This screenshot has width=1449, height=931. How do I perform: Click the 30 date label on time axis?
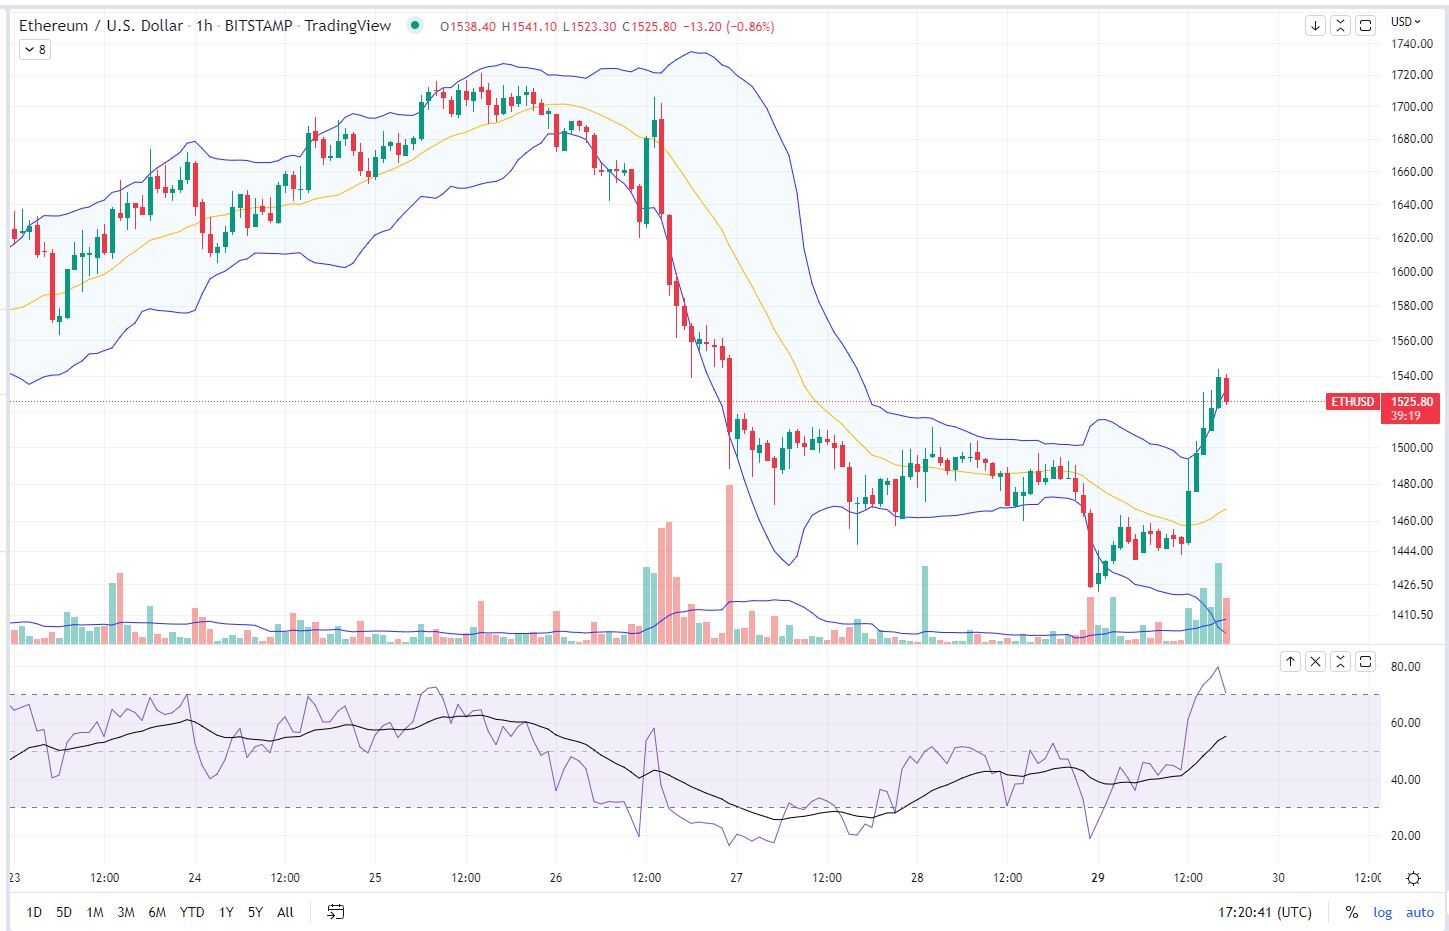tap(1278, 878)
